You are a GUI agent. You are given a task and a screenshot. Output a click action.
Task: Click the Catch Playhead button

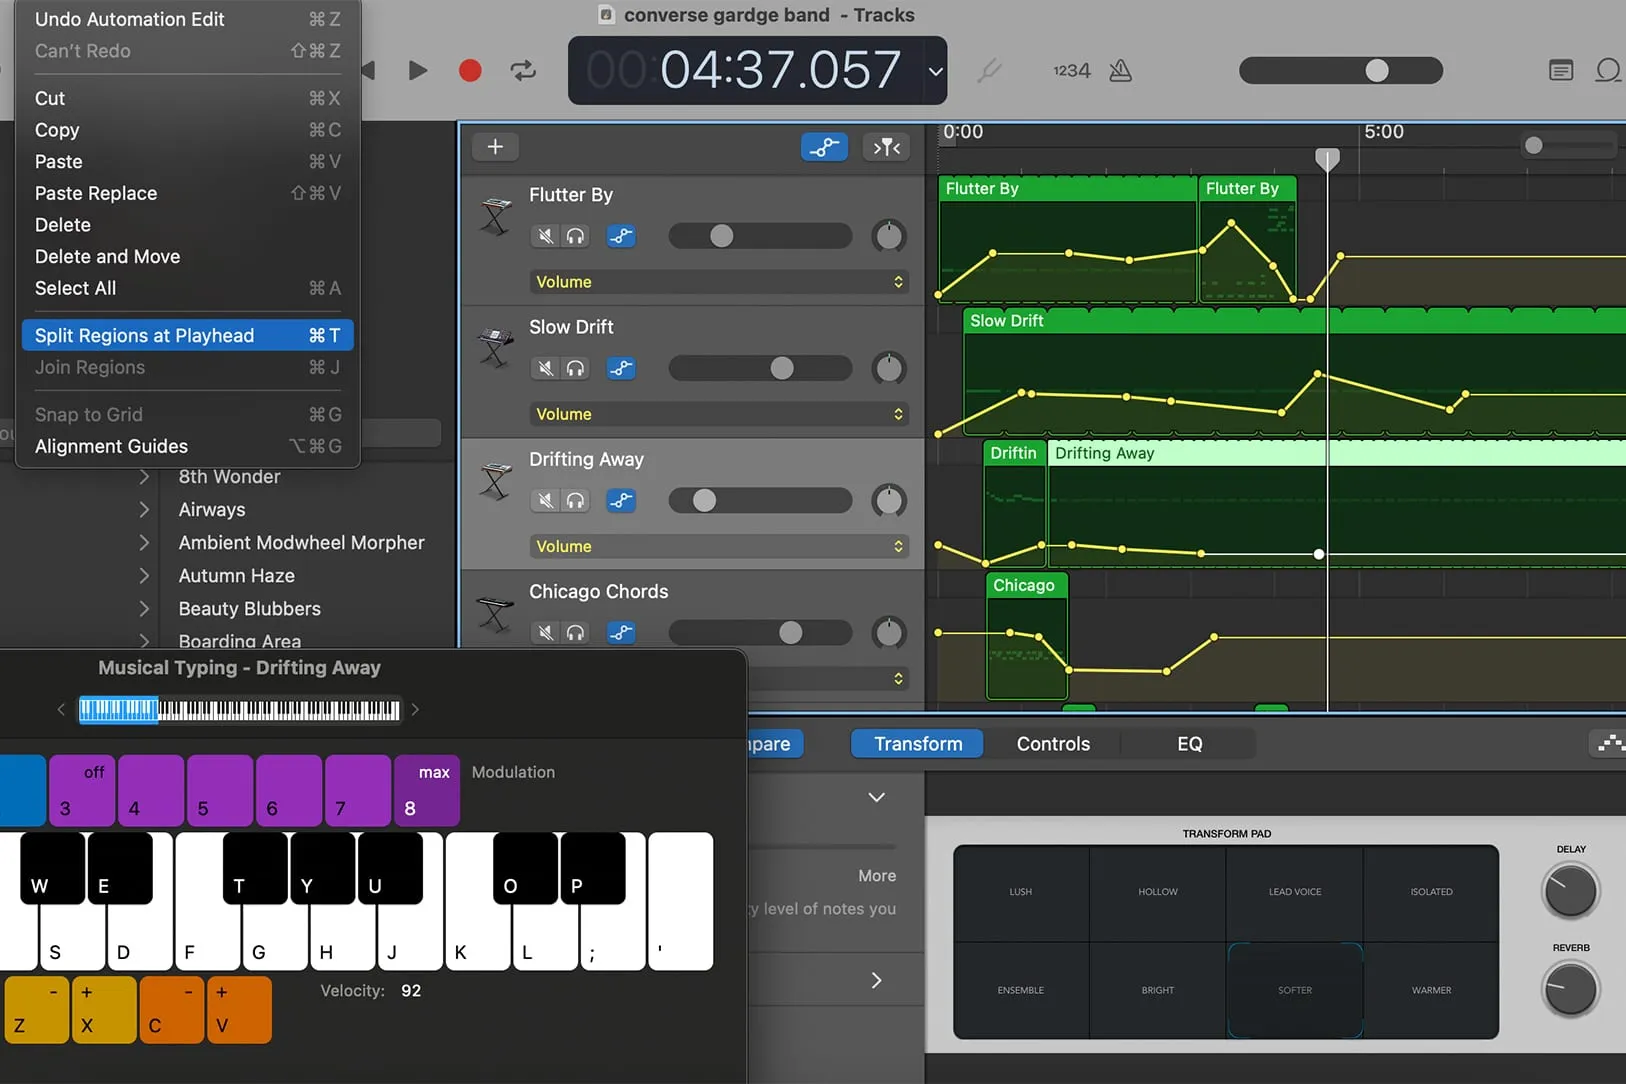pos(886,147)
